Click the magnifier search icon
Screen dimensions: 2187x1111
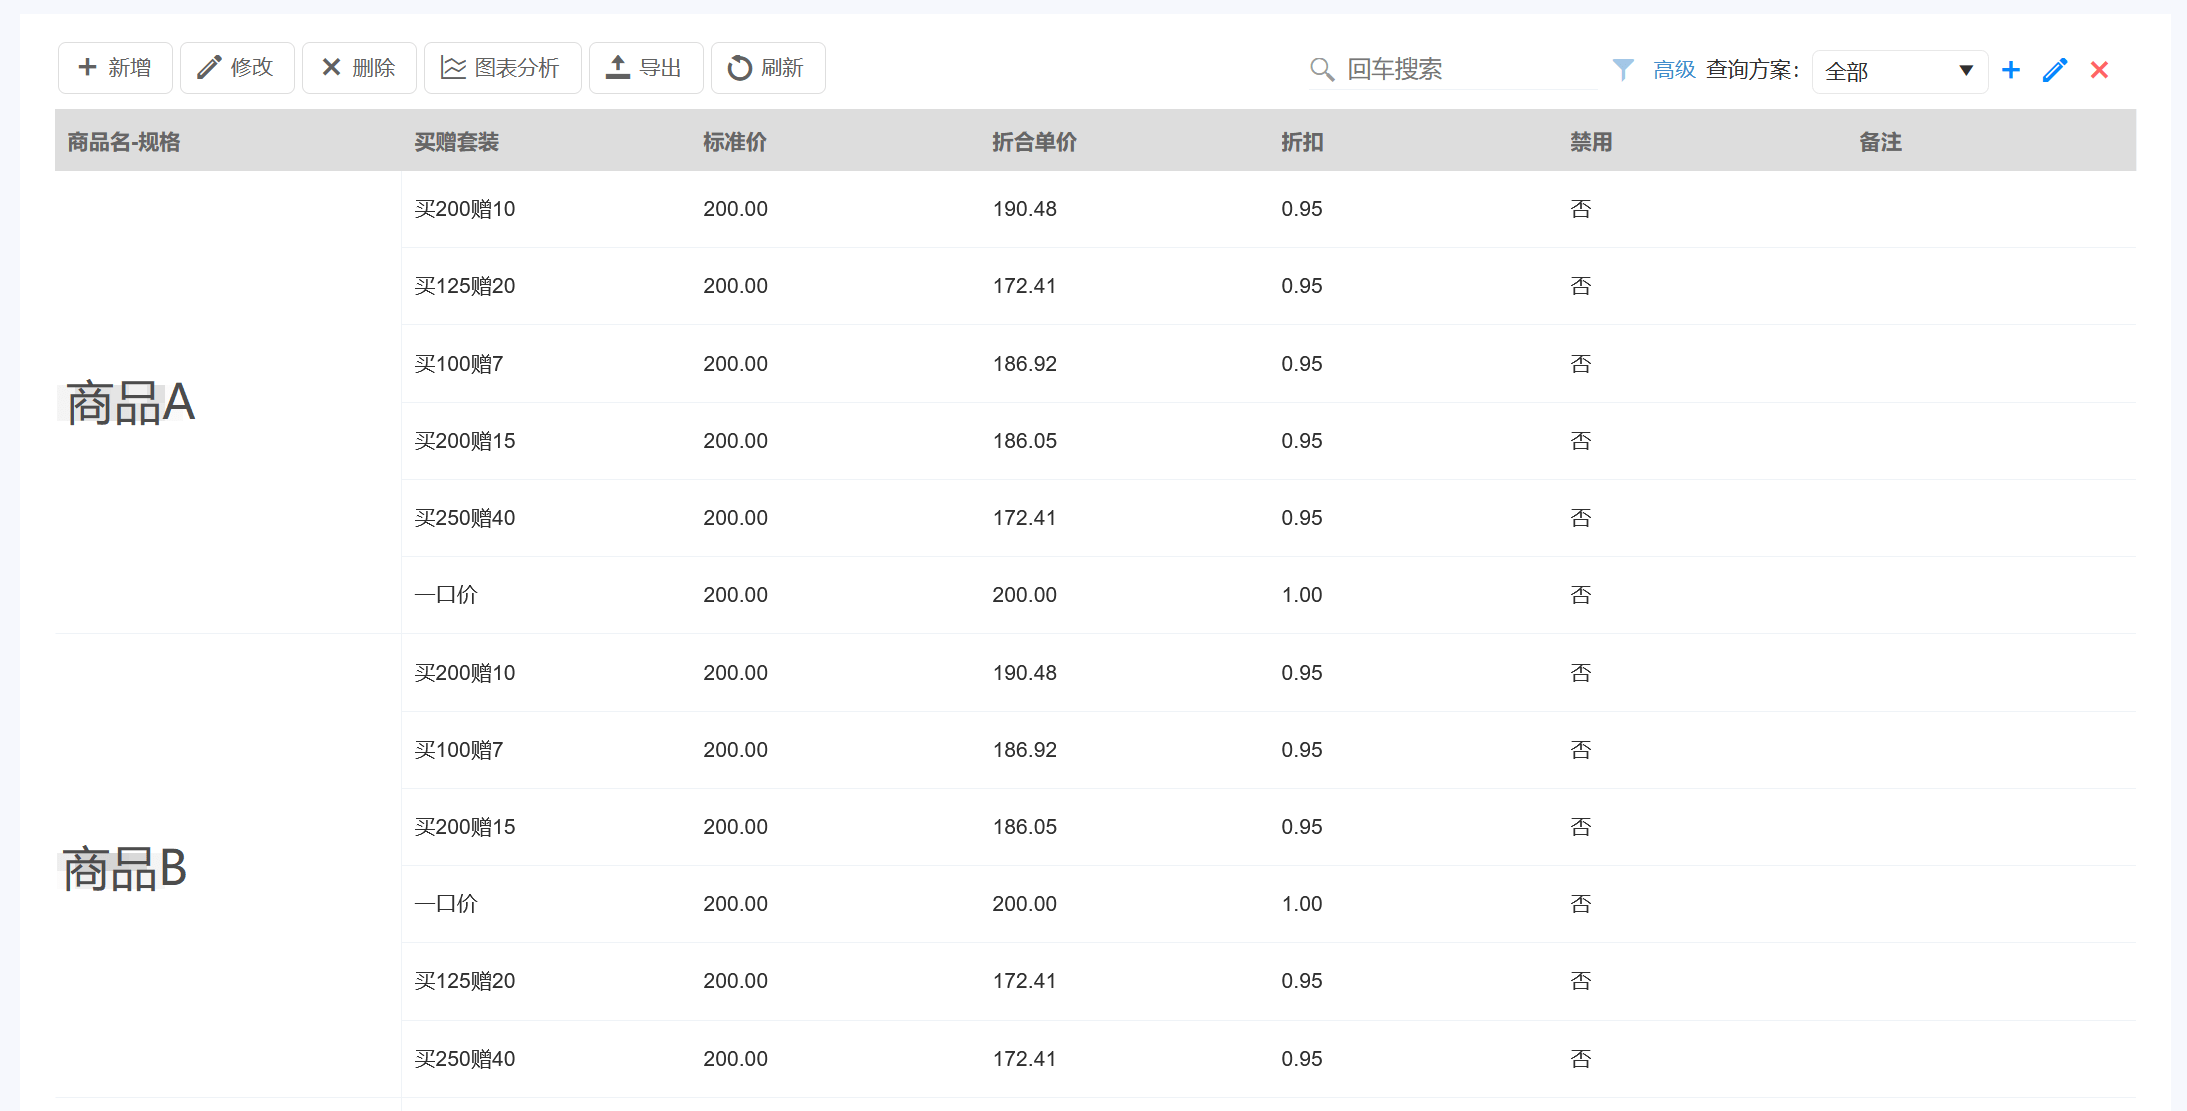tap(1322, 69)
